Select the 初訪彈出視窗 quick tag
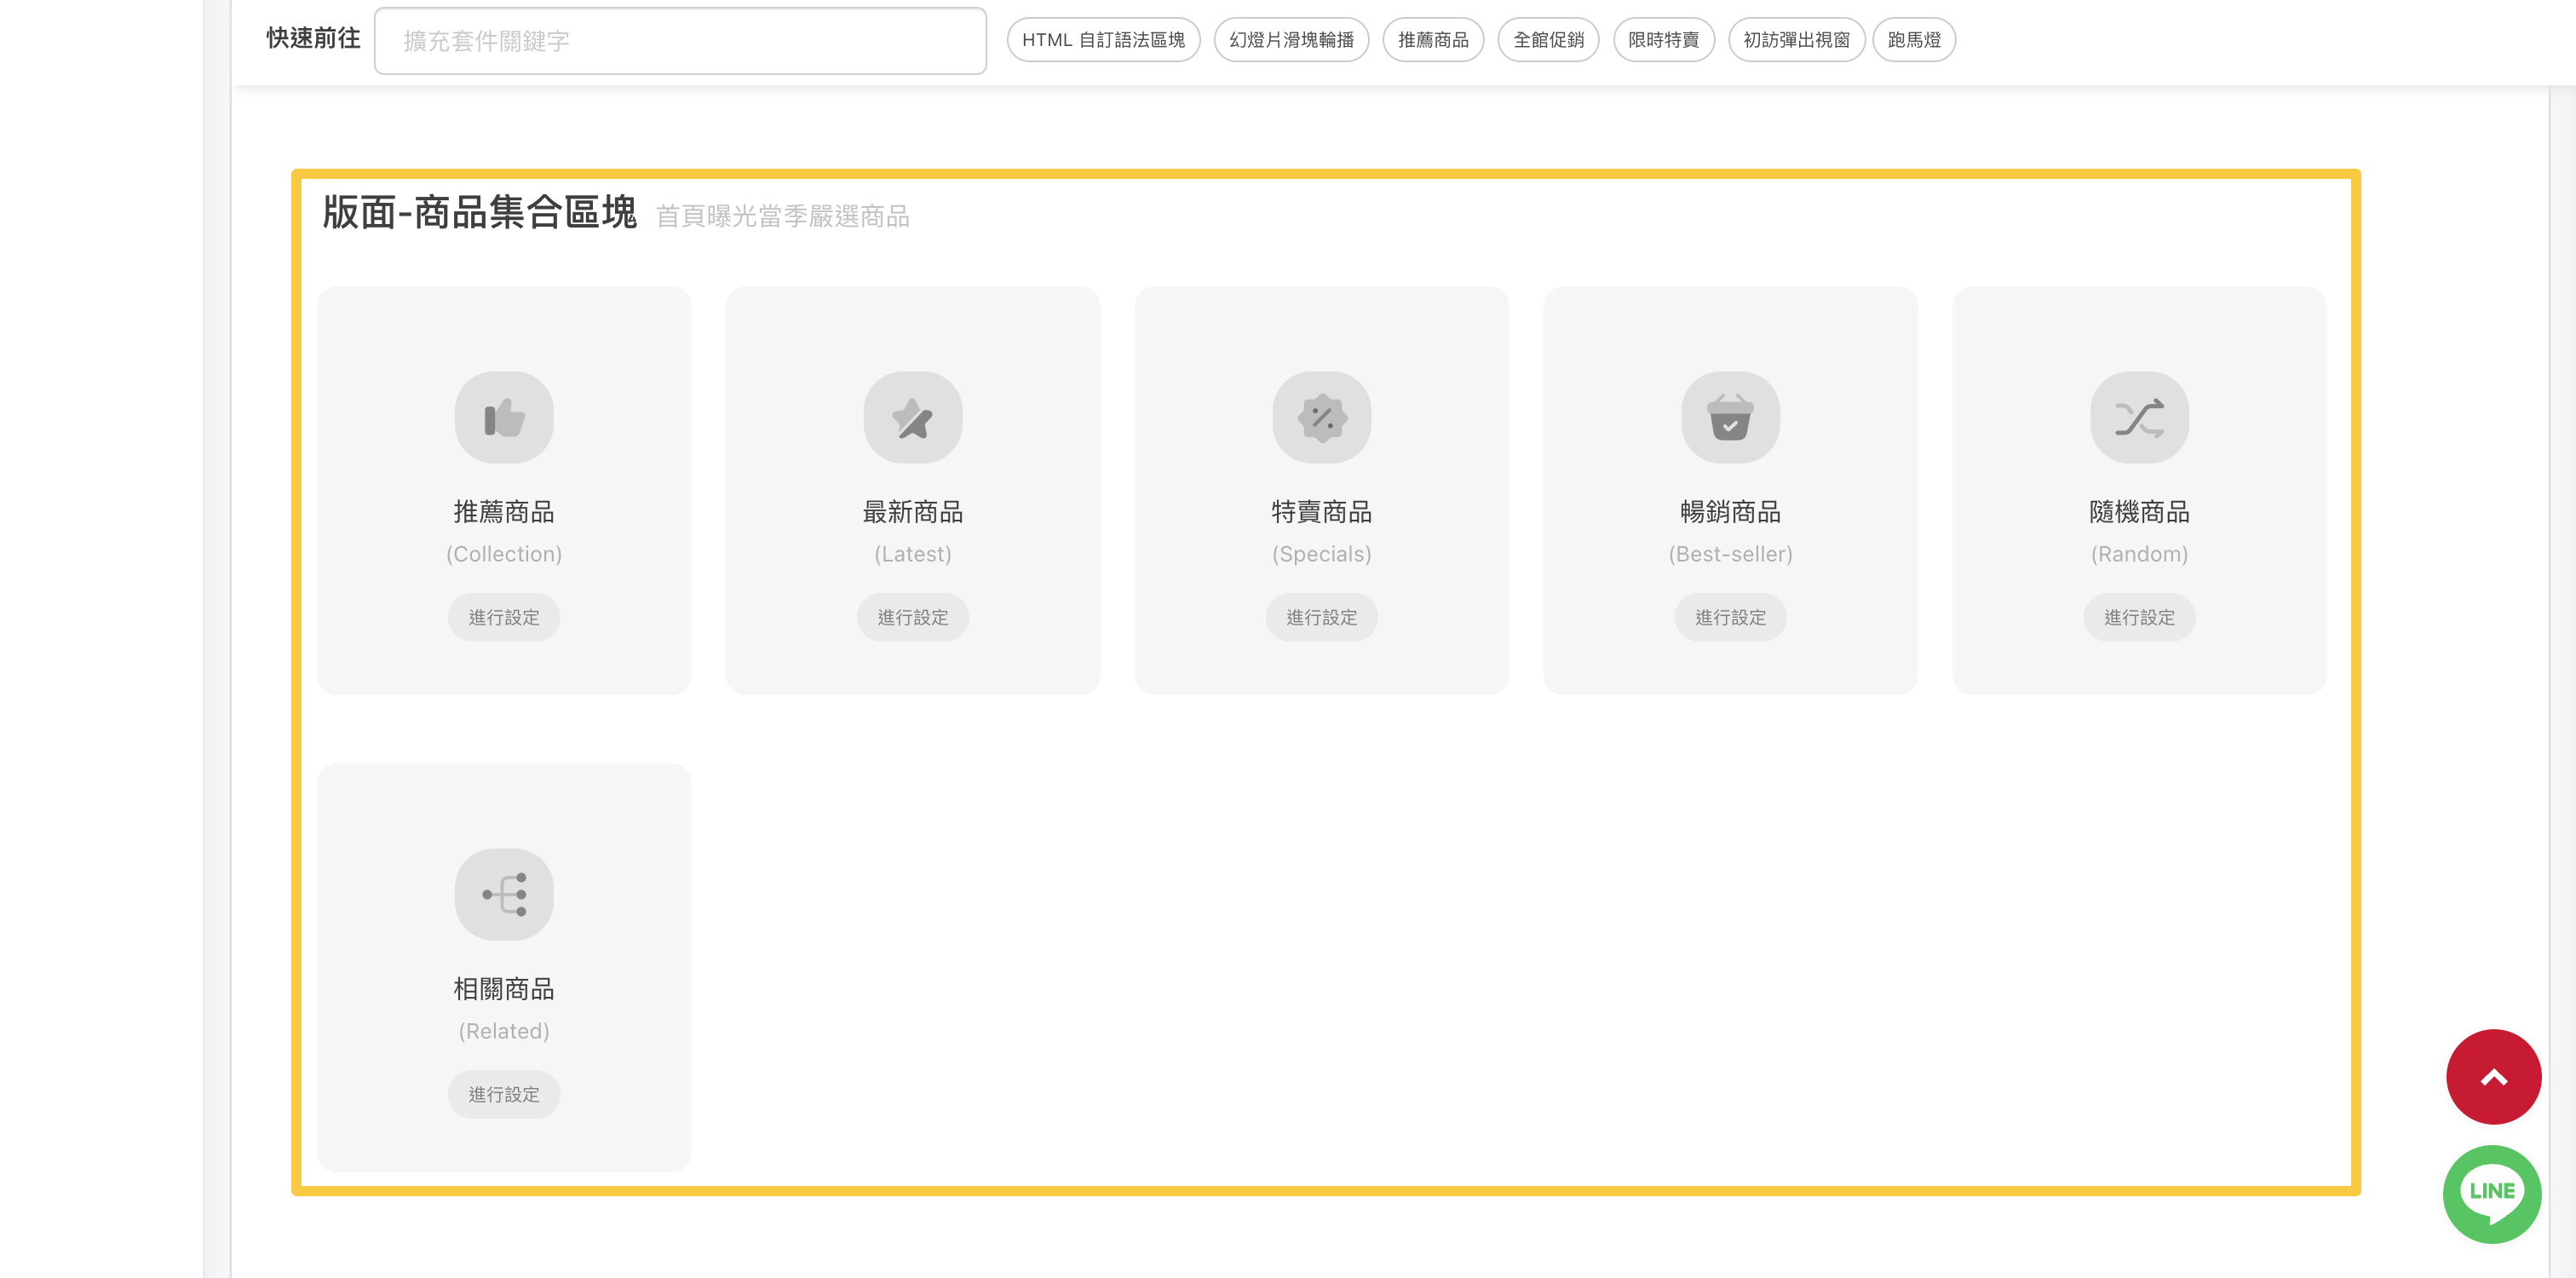This screenshot has height=1278, width=2576. [1797, 40]
